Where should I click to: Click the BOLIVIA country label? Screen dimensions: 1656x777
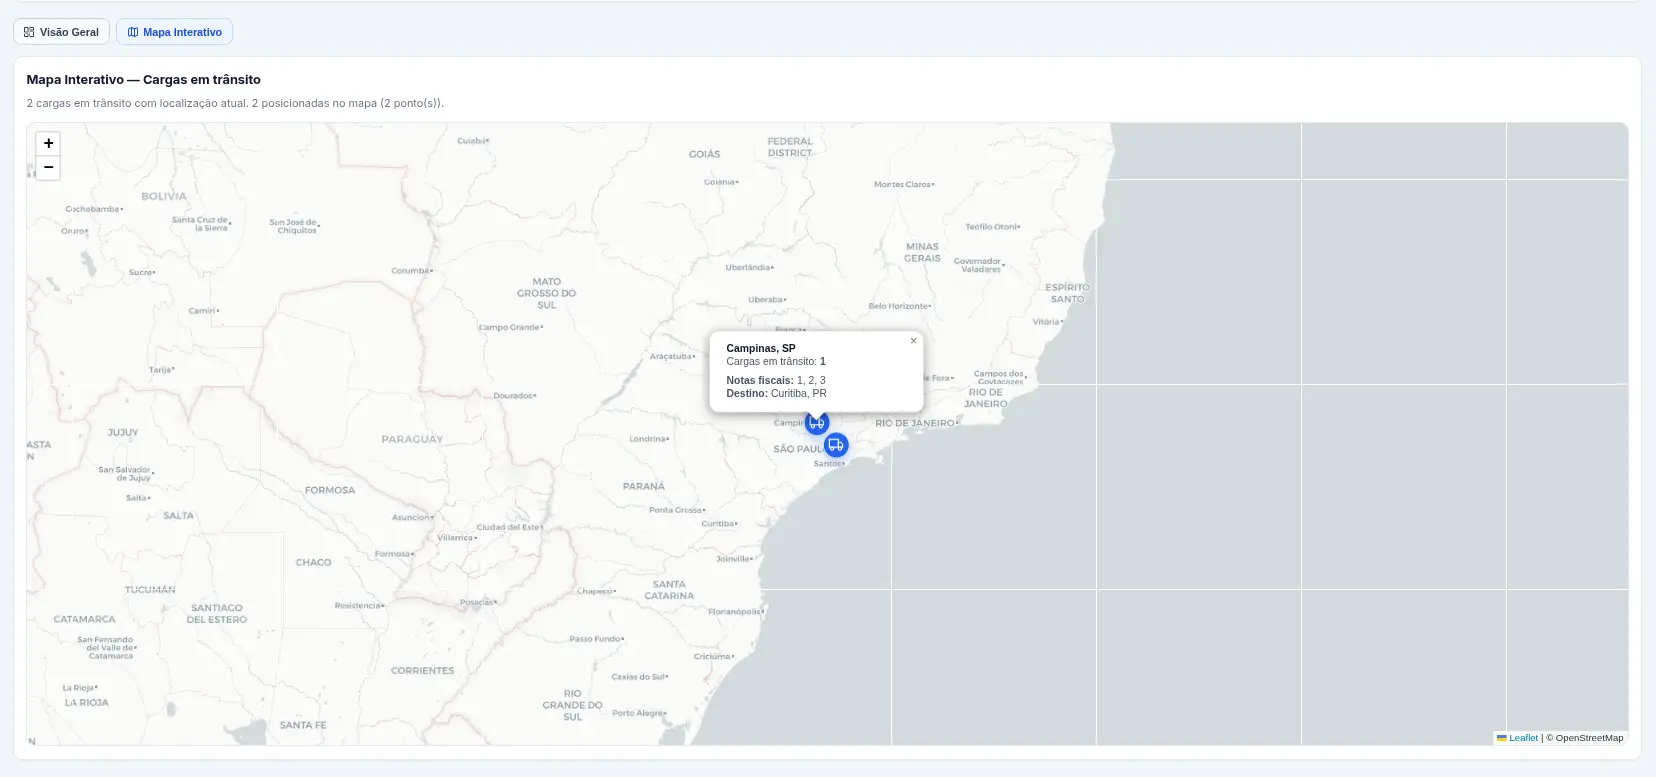164,196
